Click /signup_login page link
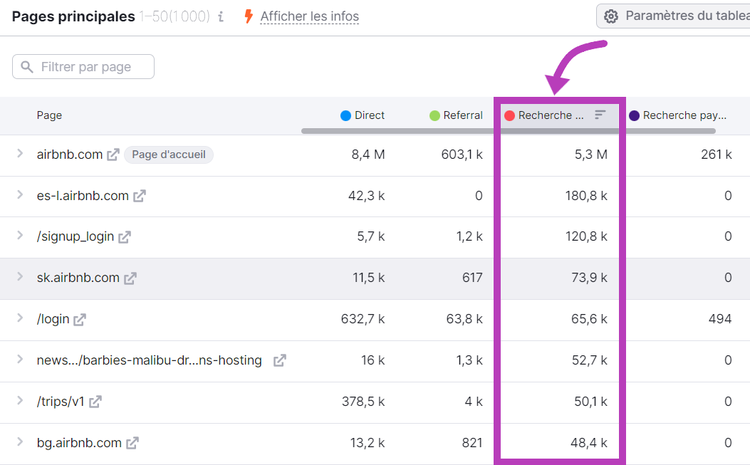This screenshot has width=750, height=465. [x=76, y=237]
